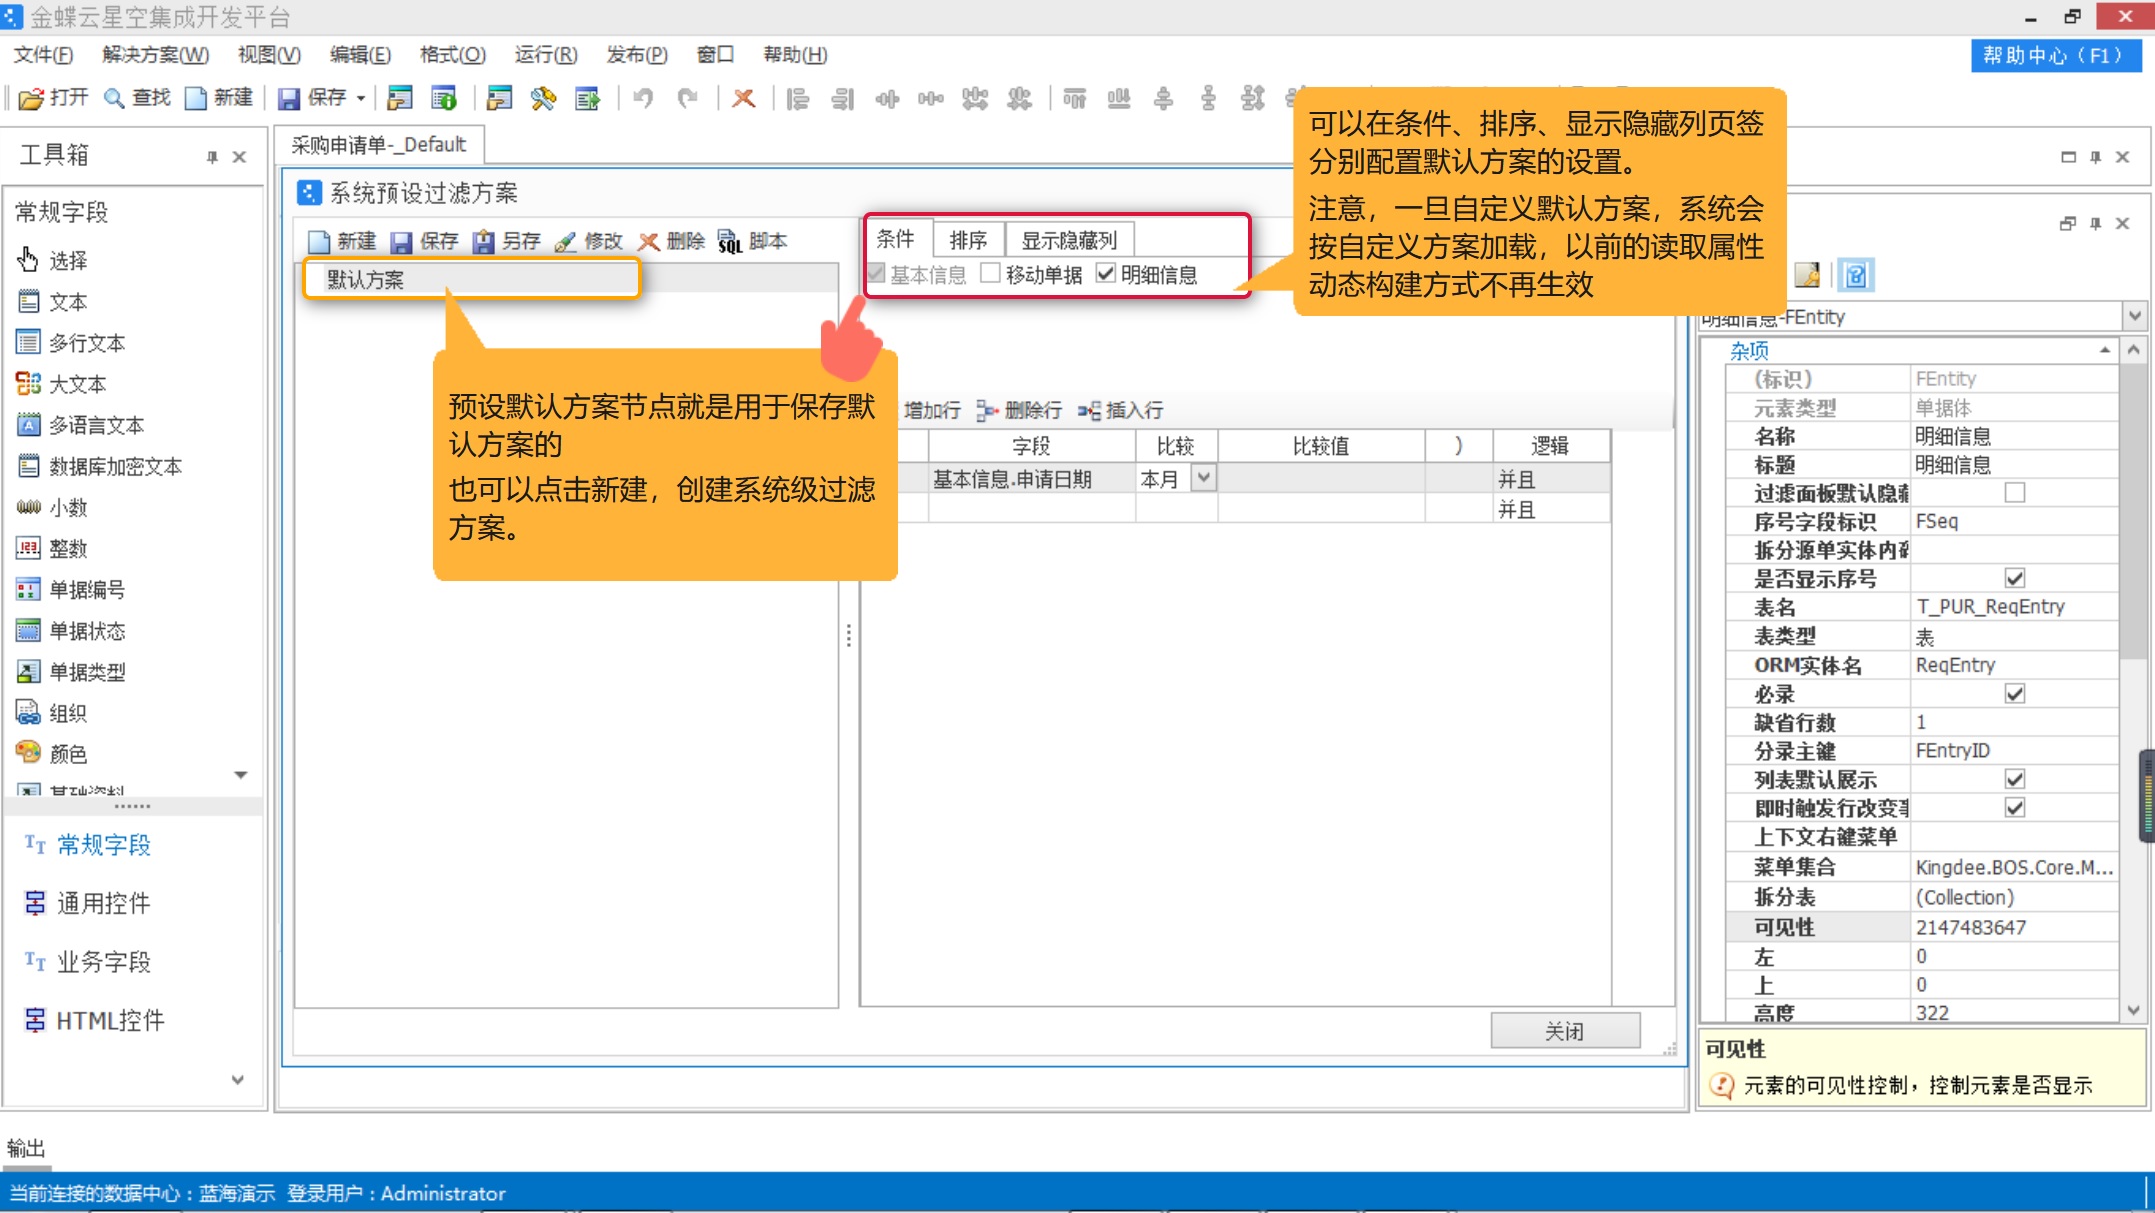Expand the toolbox category list bottom arrow
Screen dimensions: 2155x1213
[238, 1080]
